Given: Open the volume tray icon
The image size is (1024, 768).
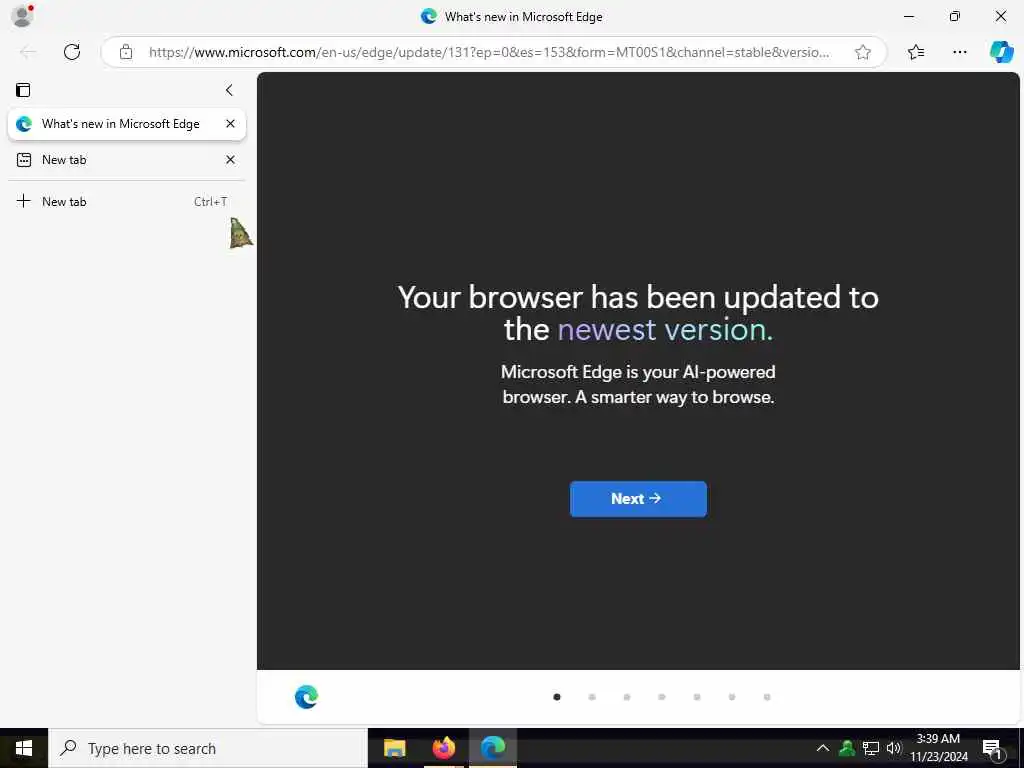Looking at the screenshot, I should coord(894,748).
